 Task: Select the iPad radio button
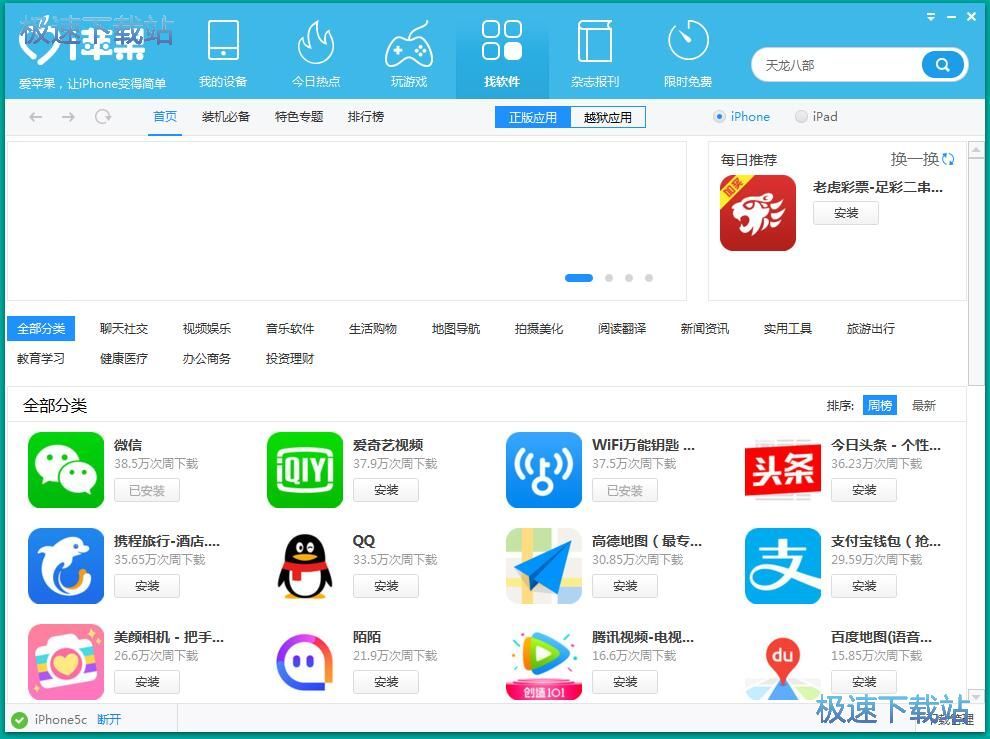coord(801,117)
